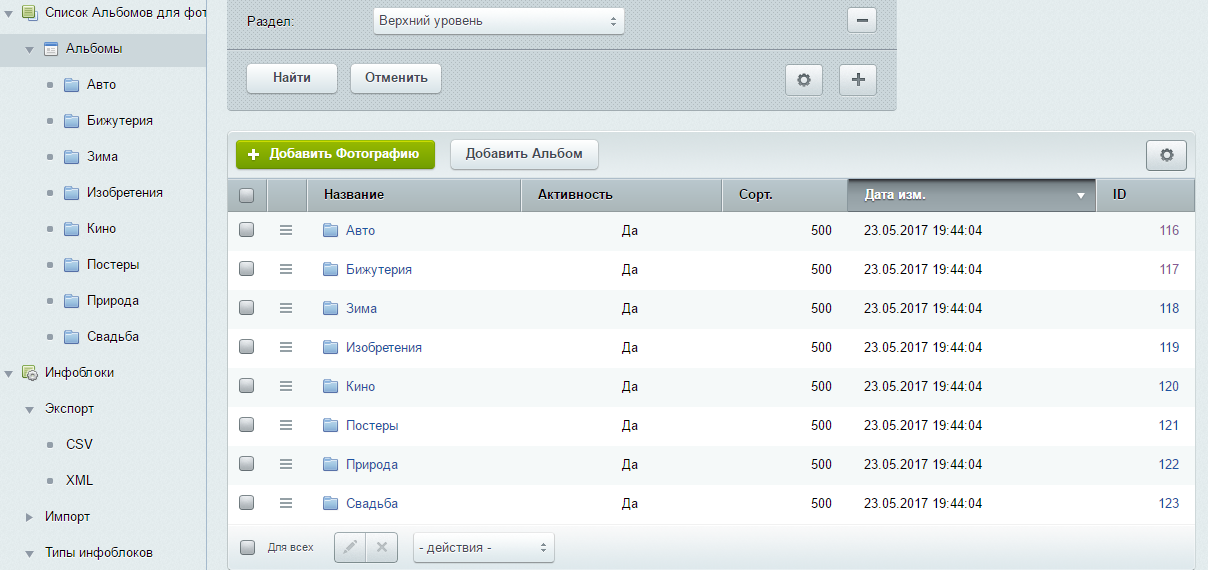Sort by the Дата изм. column header
This screenshot has width=1208, height=570.
(x=971, y=195)
